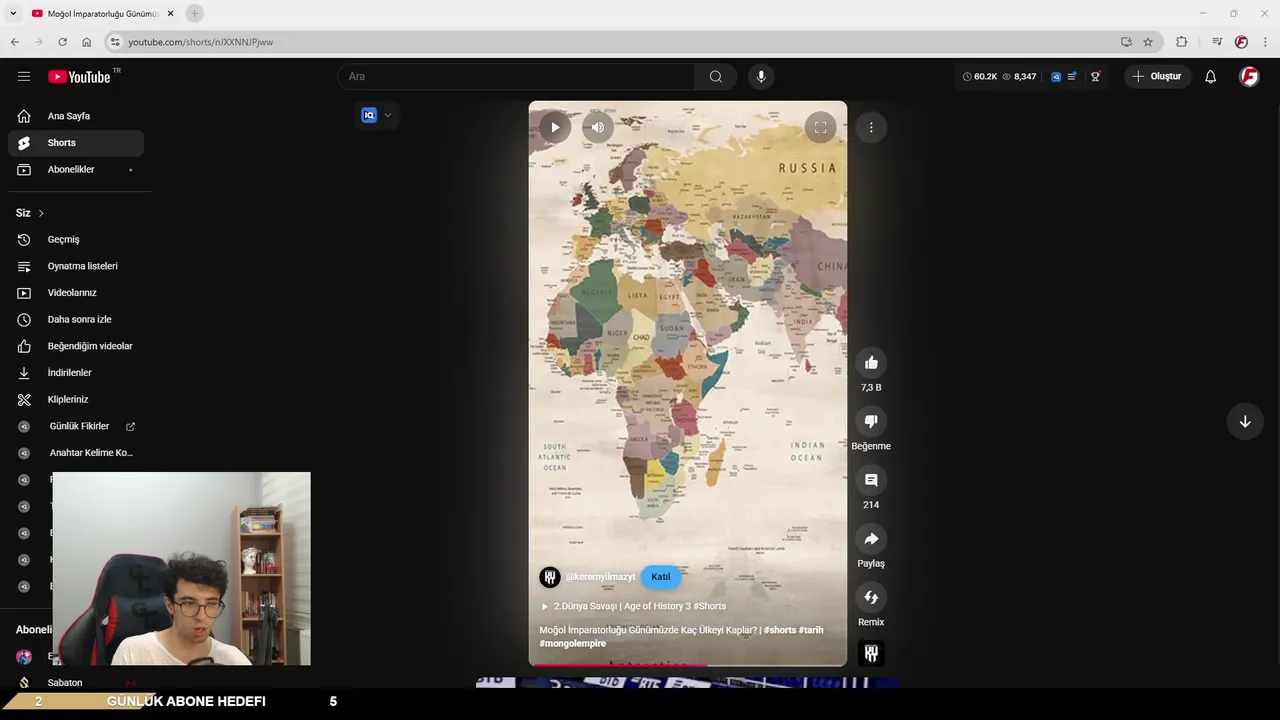The height and width of the screenshot is (720, 1280).
Task: Like the Short with thumbs up
Action: point(871,363)
